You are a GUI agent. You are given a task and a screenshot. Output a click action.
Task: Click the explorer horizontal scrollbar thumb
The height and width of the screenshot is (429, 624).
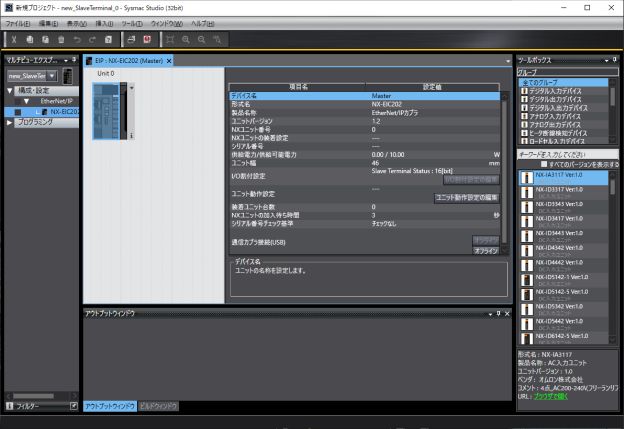coord(33,396)
